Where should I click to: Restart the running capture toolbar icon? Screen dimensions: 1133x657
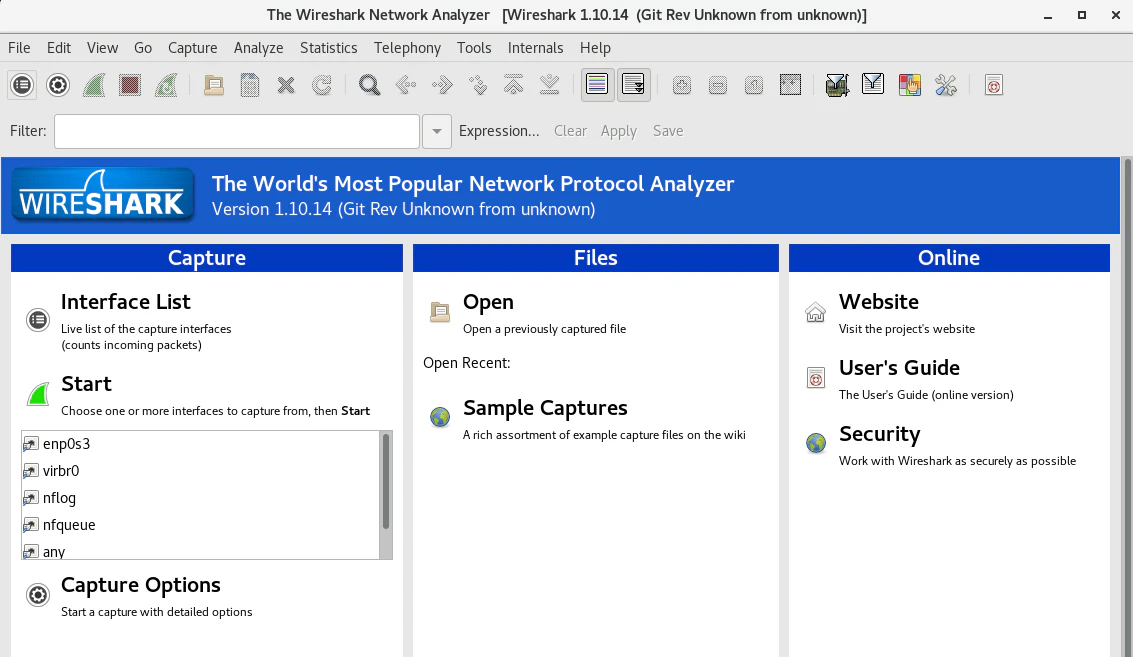(166, 85)
